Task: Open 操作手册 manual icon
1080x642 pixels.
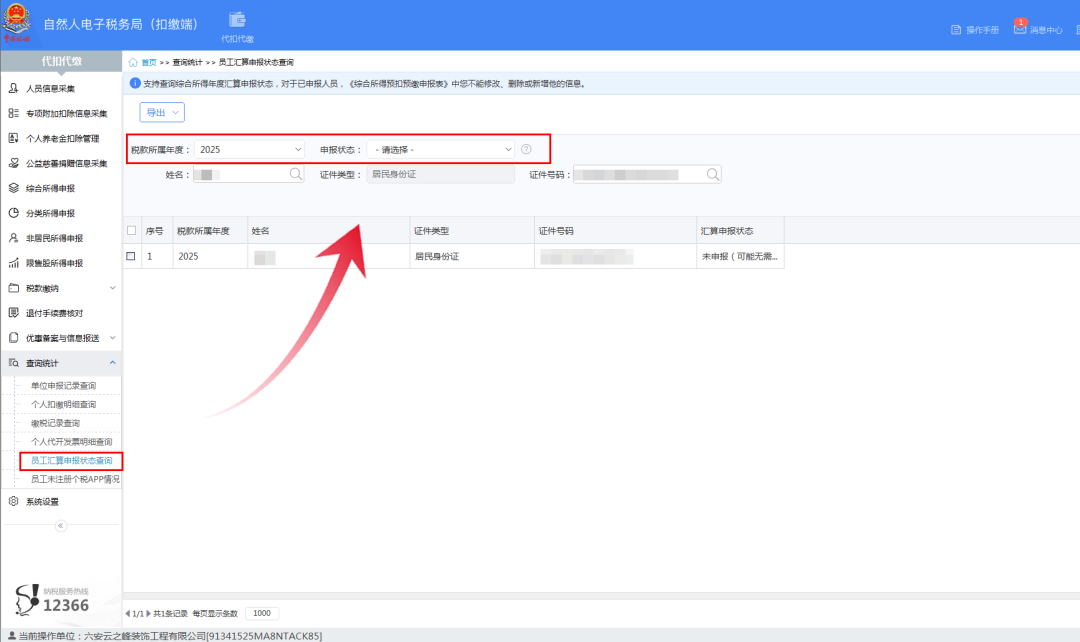Action: [956, 30]
